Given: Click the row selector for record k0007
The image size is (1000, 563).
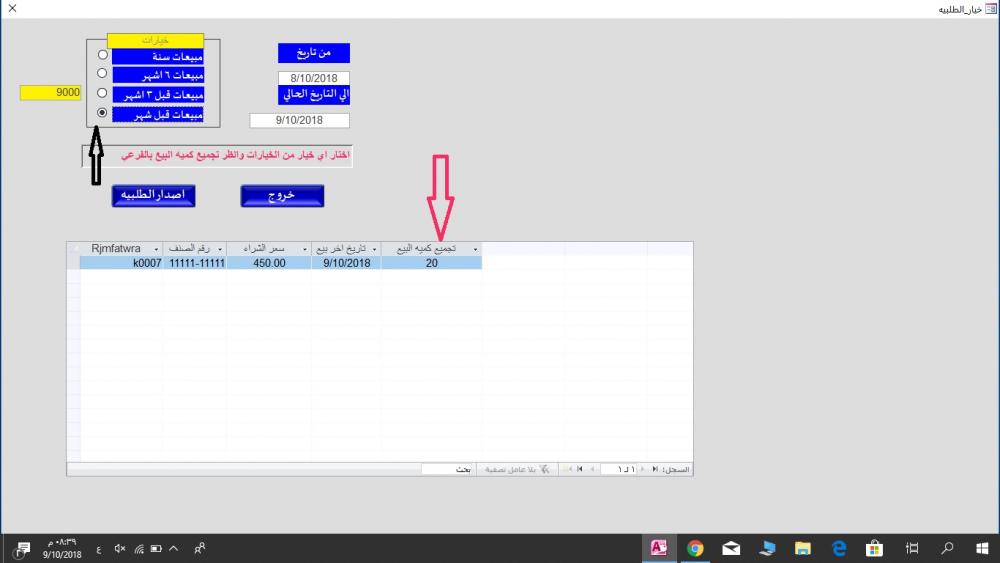Looking at the screenshot, I should coord(73,263).
